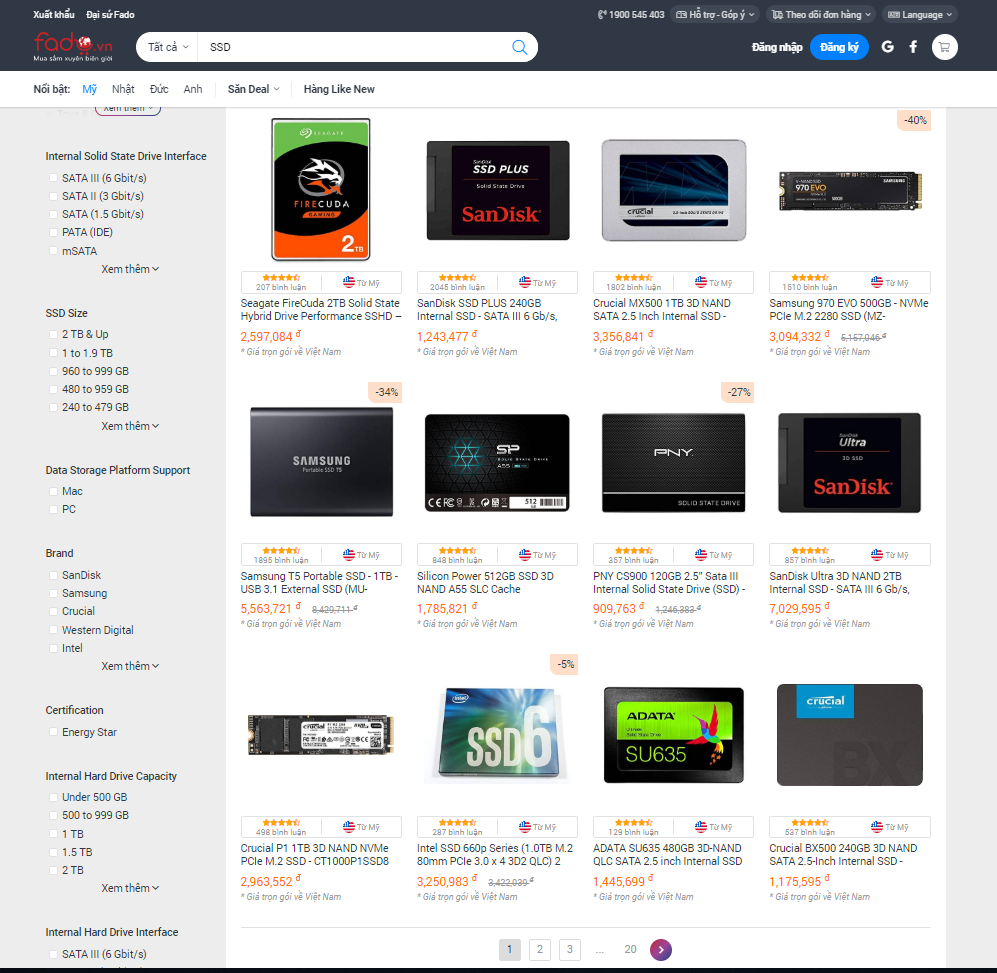Select the Mỹ featured tab
The image size is (997, 973).
click(90, 89)
